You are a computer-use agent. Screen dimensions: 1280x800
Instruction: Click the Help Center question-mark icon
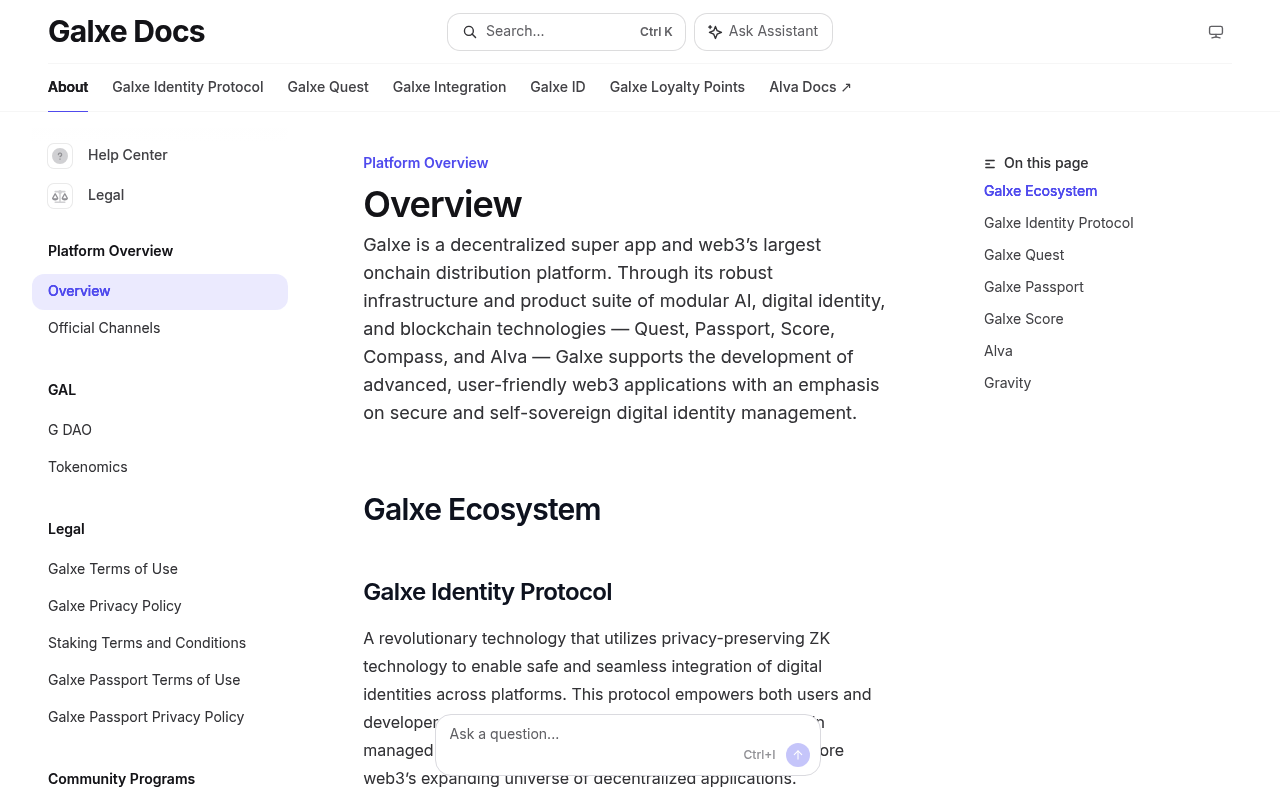click(60, 156)
